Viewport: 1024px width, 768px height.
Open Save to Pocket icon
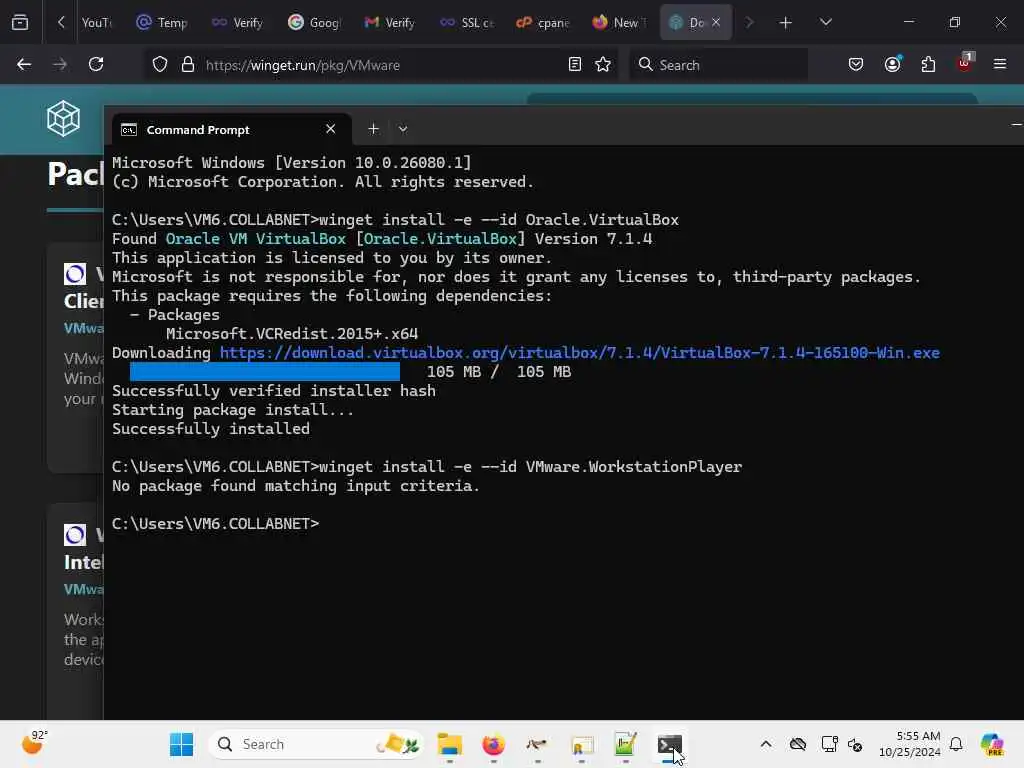coord(856,65)
